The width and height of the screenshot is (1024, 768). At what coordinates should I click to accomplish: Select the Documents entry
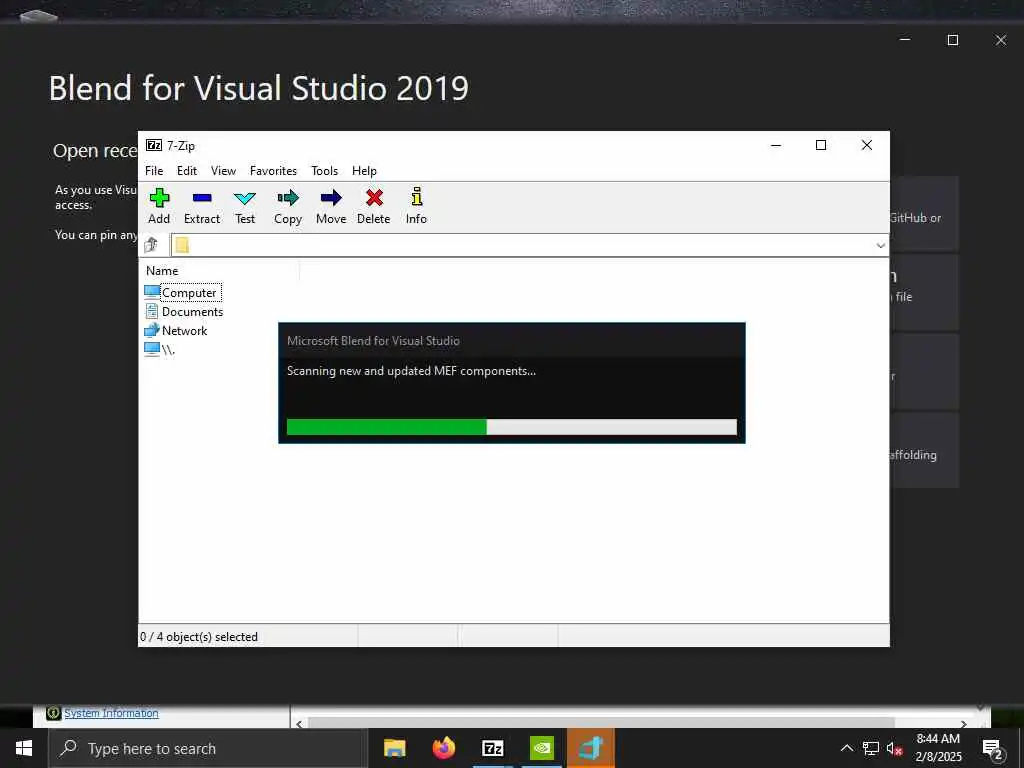(184, 312)
